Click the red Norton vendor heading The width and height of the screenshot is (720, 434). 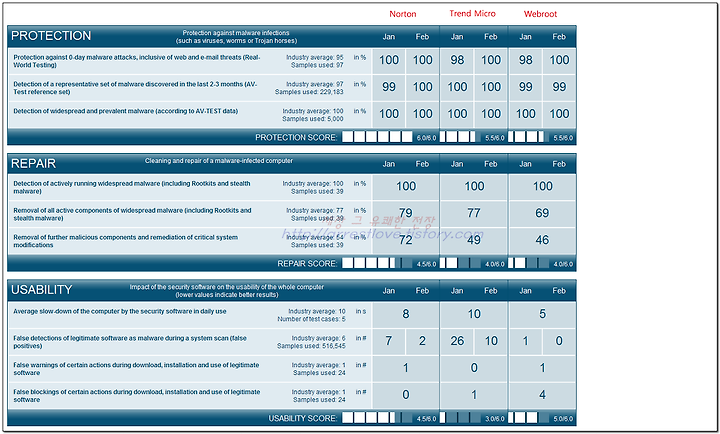tap(403, 14)
